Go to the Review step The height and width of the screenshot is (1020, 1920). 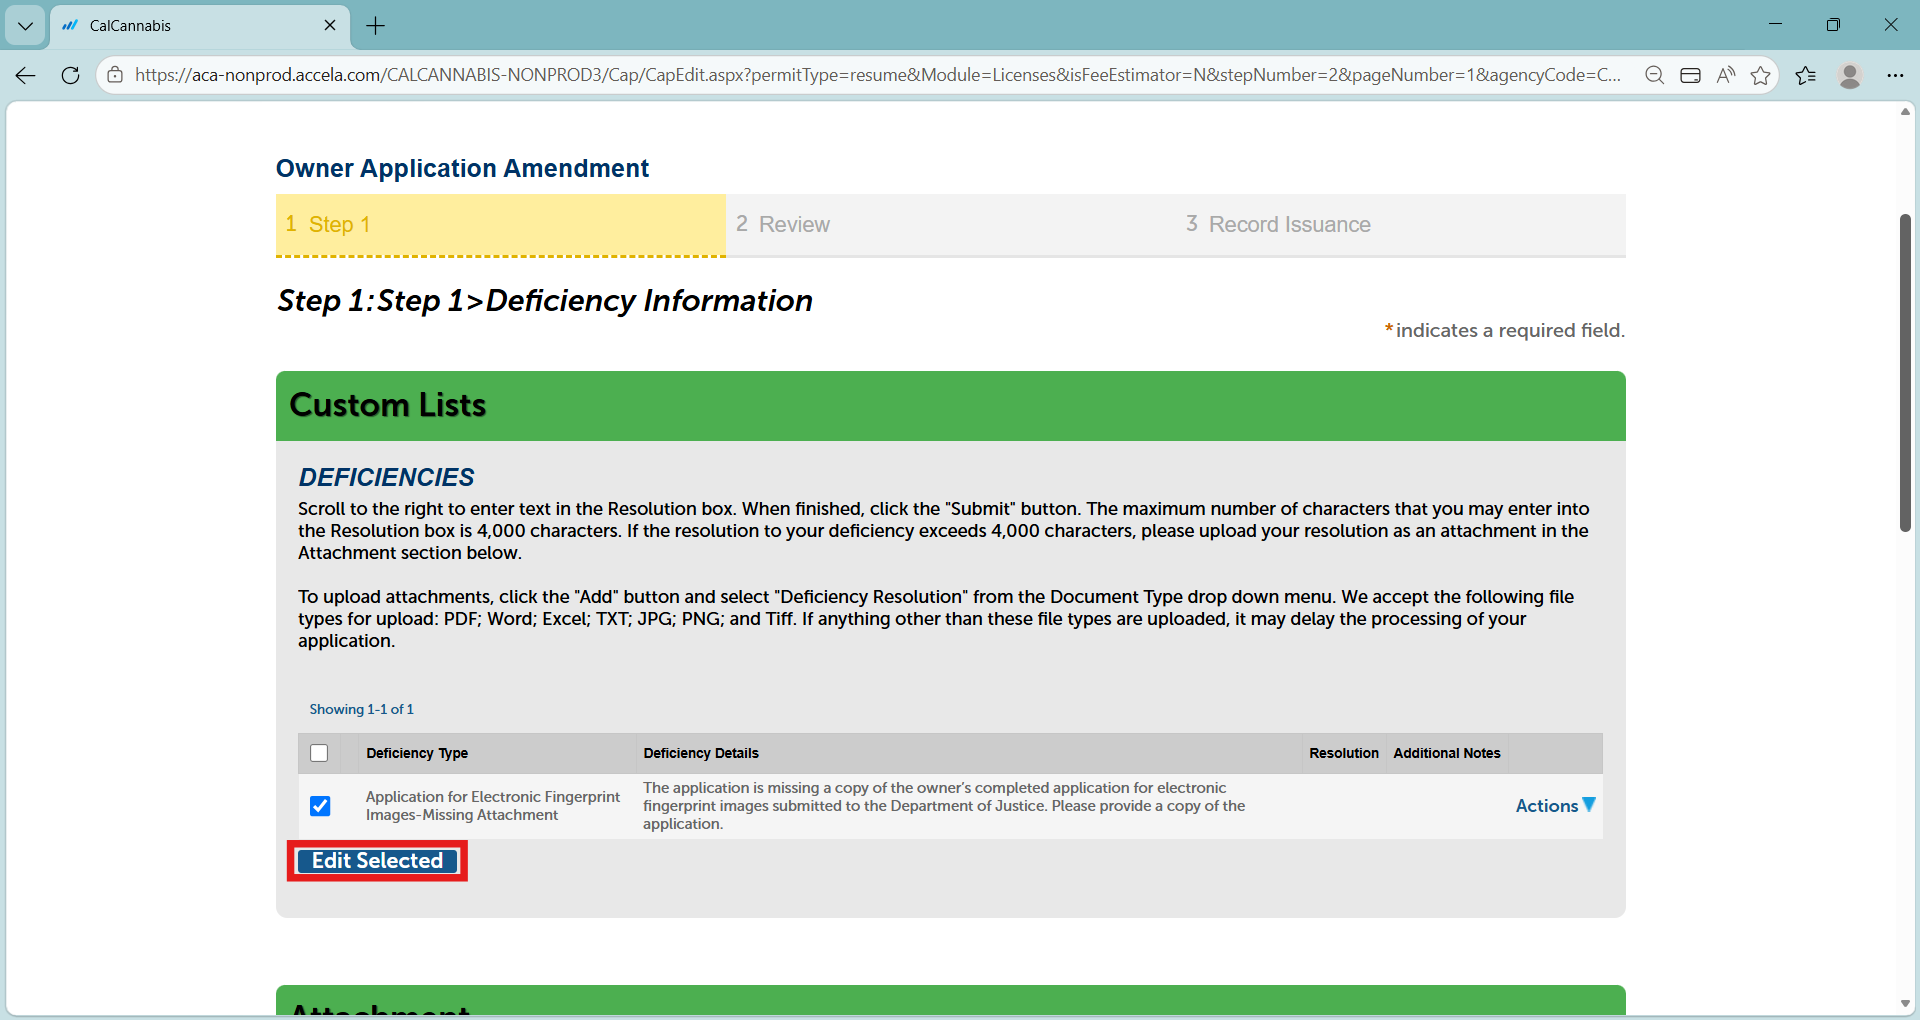[x=950, y=225]
